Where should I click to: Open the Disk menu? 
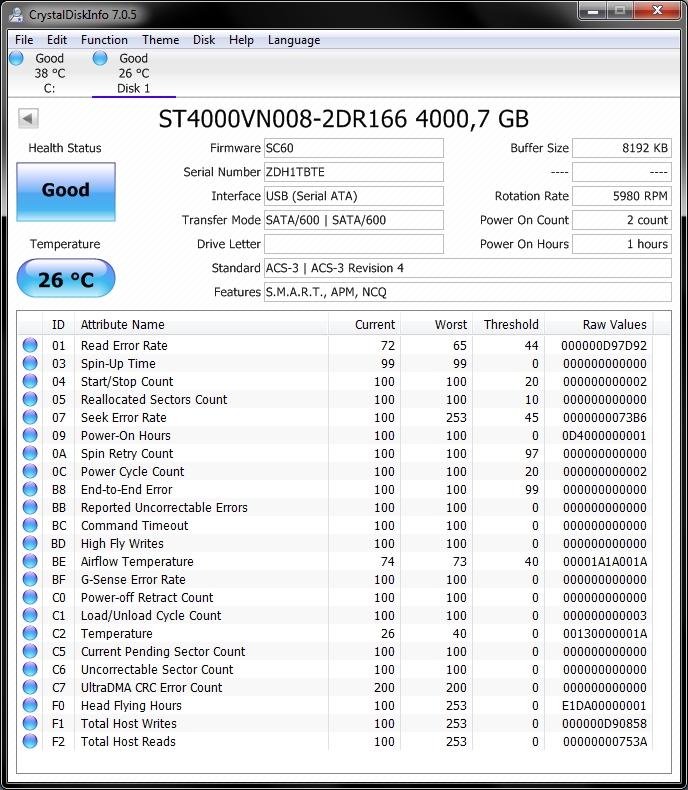click(204, 40)
